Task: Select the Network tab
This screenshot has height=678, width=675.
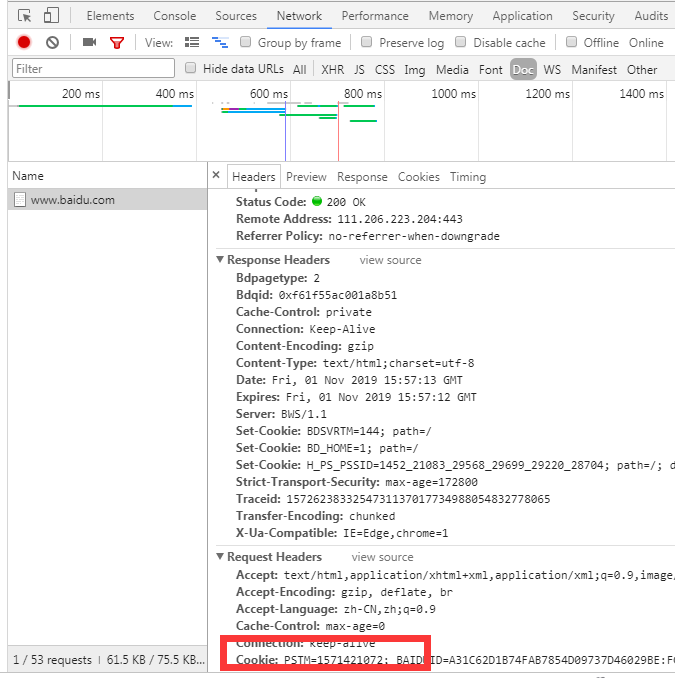Action: coord(299,16)
